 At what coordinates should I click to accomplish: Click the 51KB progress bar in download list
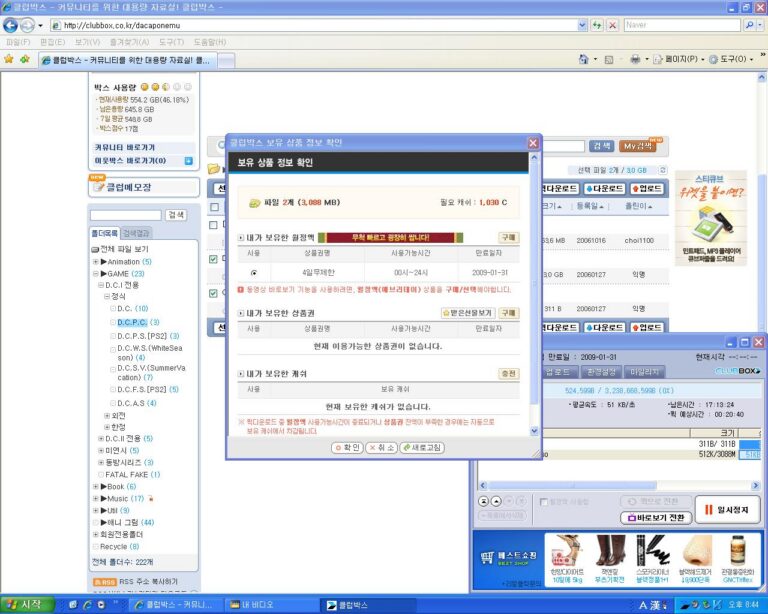[749, 455]
